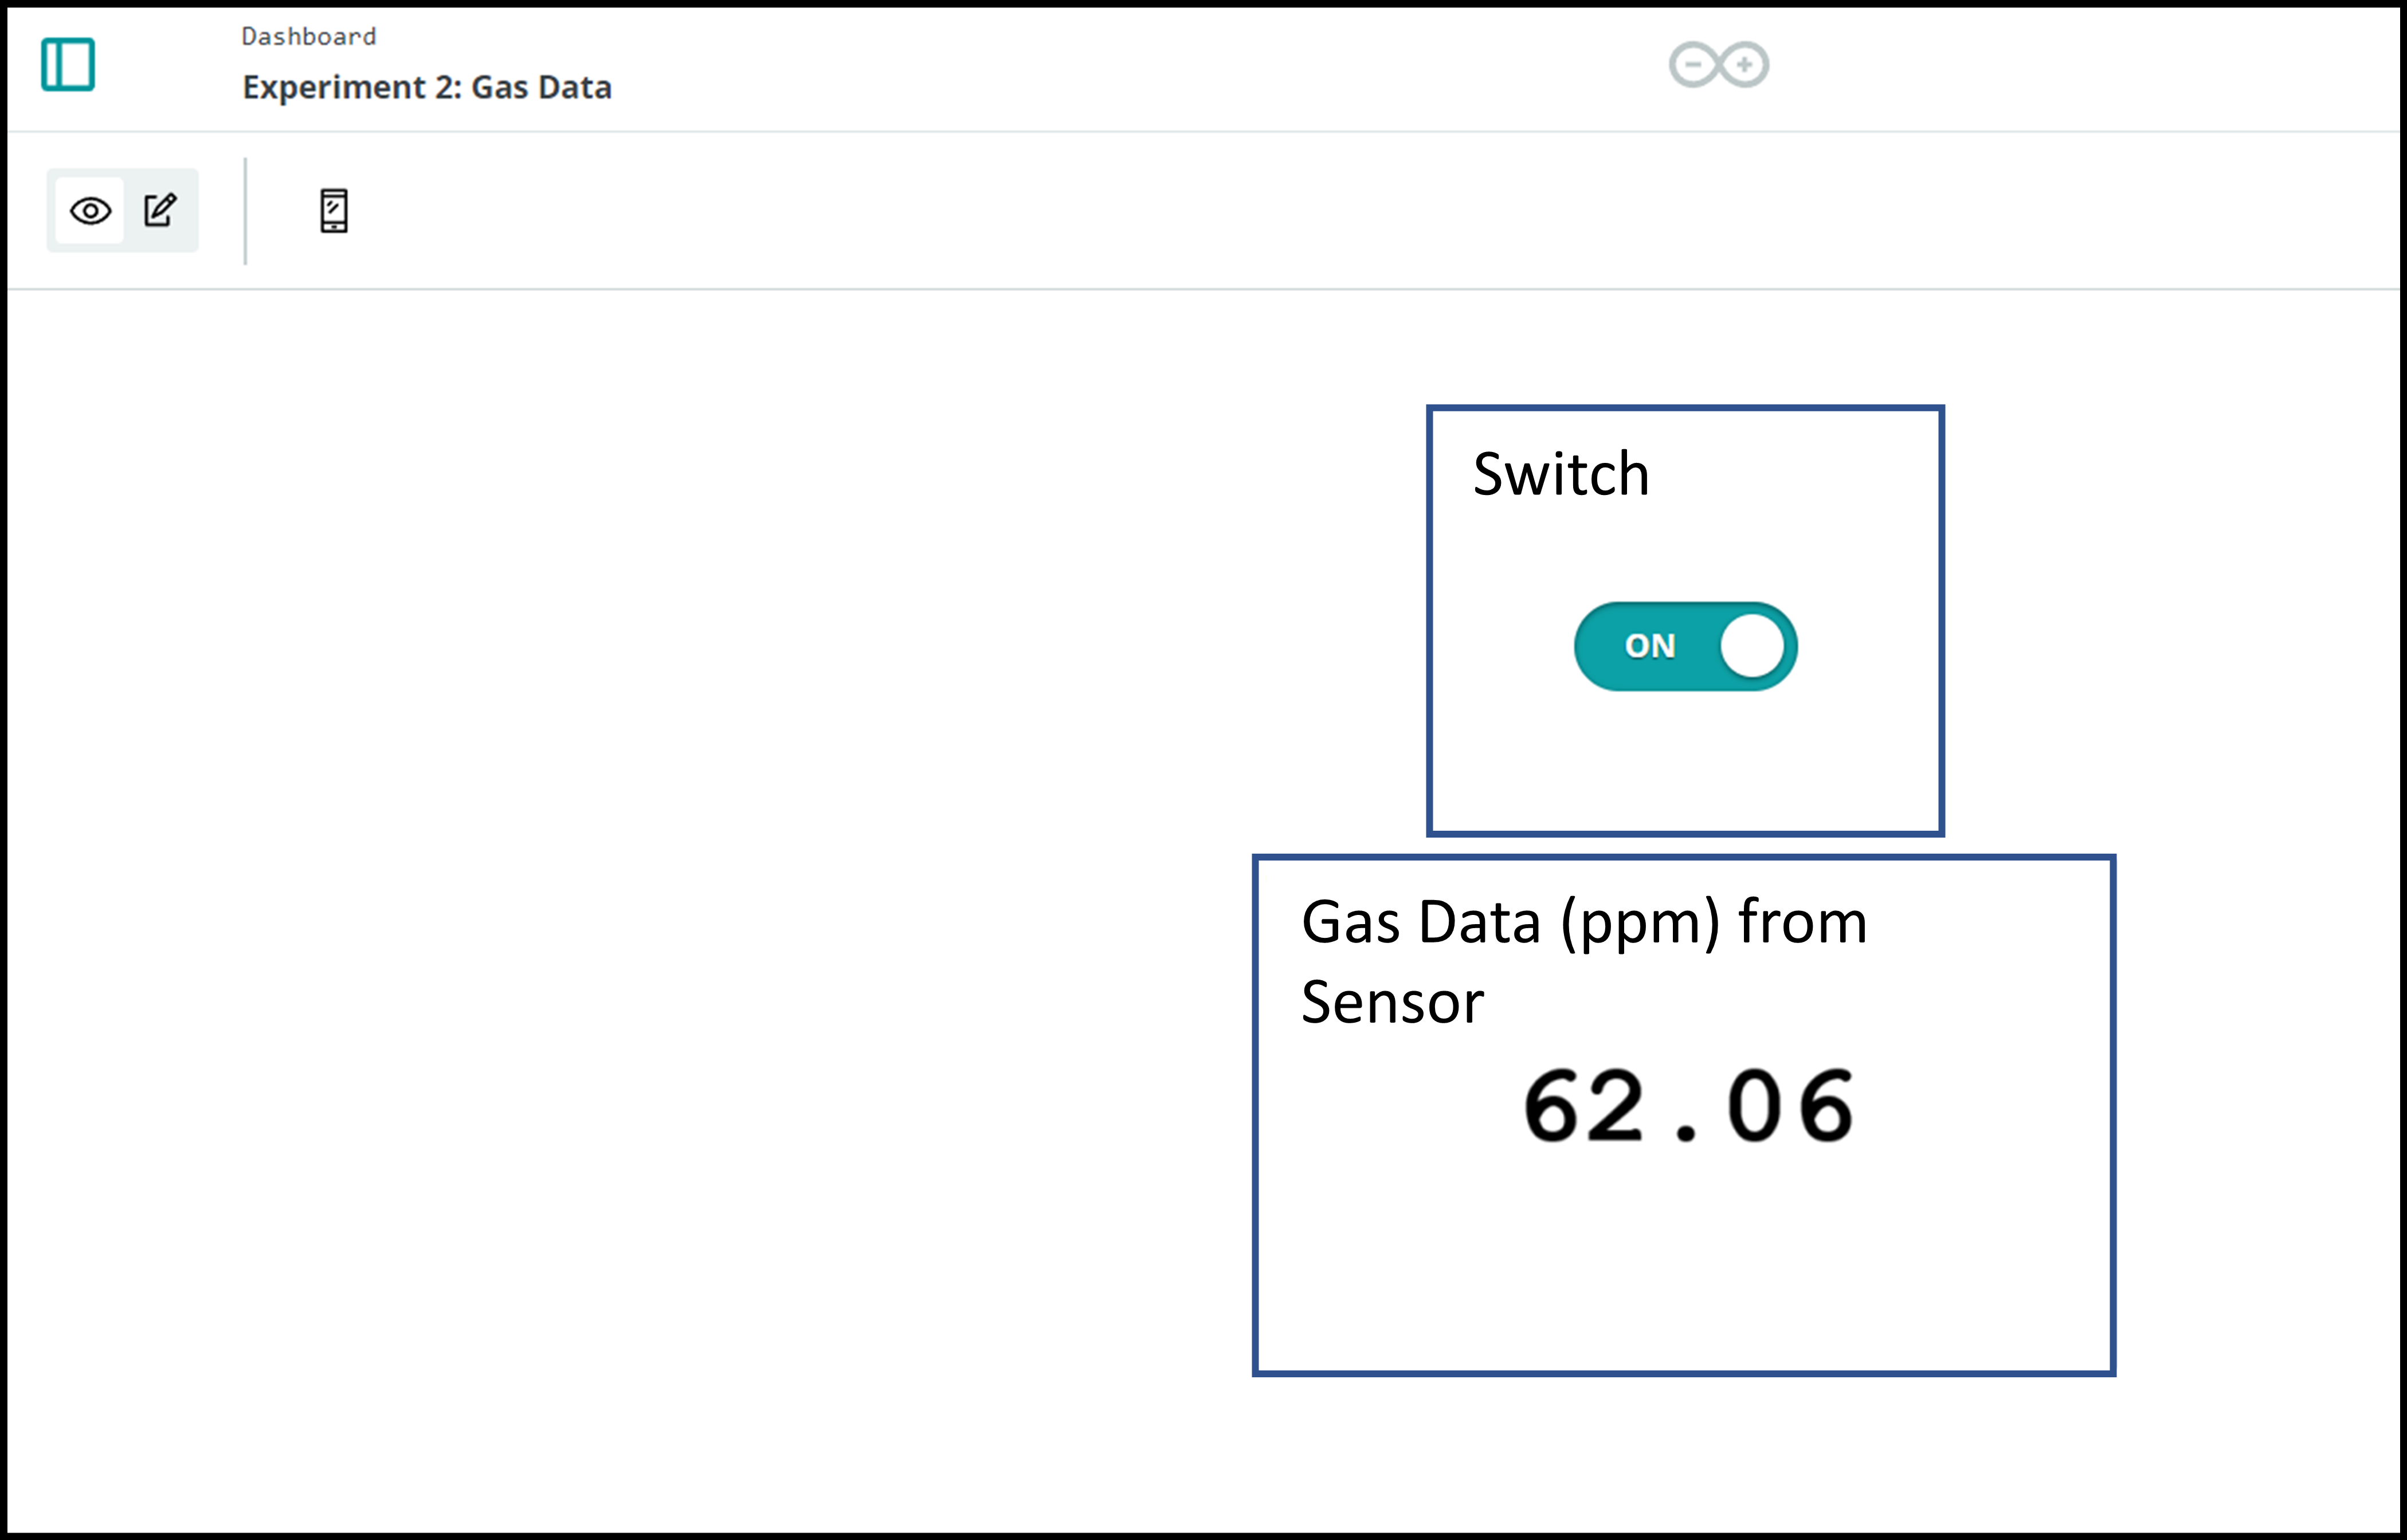Click the digits 62 in the gas value
The height and width of the screenshot is (1540, 2407).
[x=1583, y=1106]
